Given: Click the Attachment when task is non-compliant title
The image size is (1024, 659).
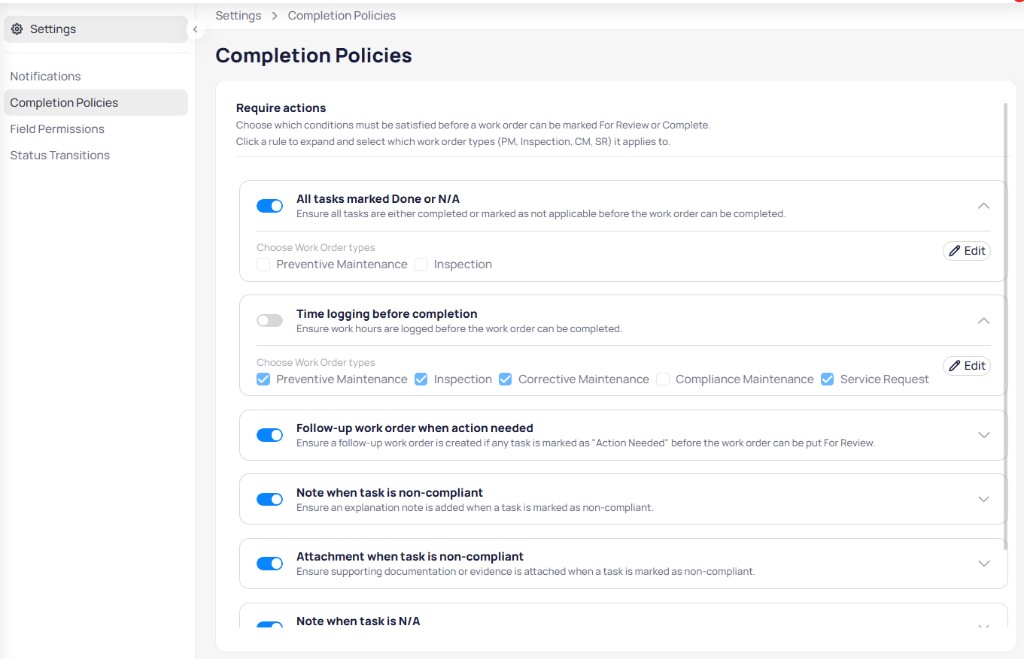Looking at the screenshot, I should point(409,556).
